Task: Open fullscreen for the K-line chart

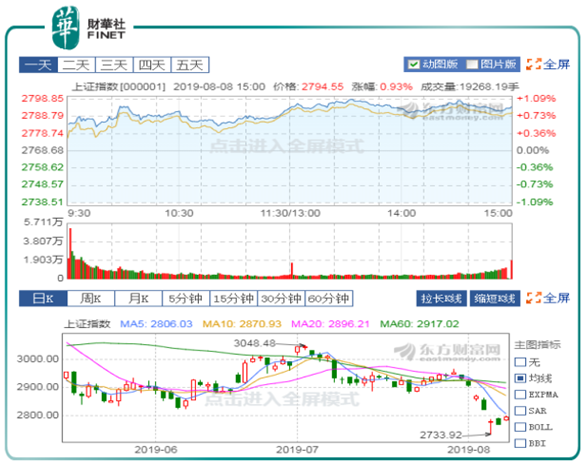Action: tap(548, 298)
